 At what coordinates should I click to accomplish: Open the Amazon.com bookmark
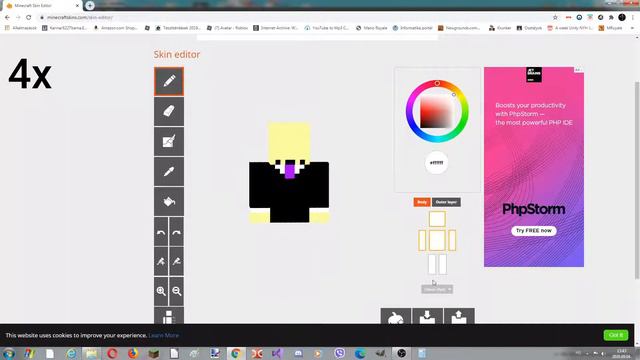pos(116,28)
